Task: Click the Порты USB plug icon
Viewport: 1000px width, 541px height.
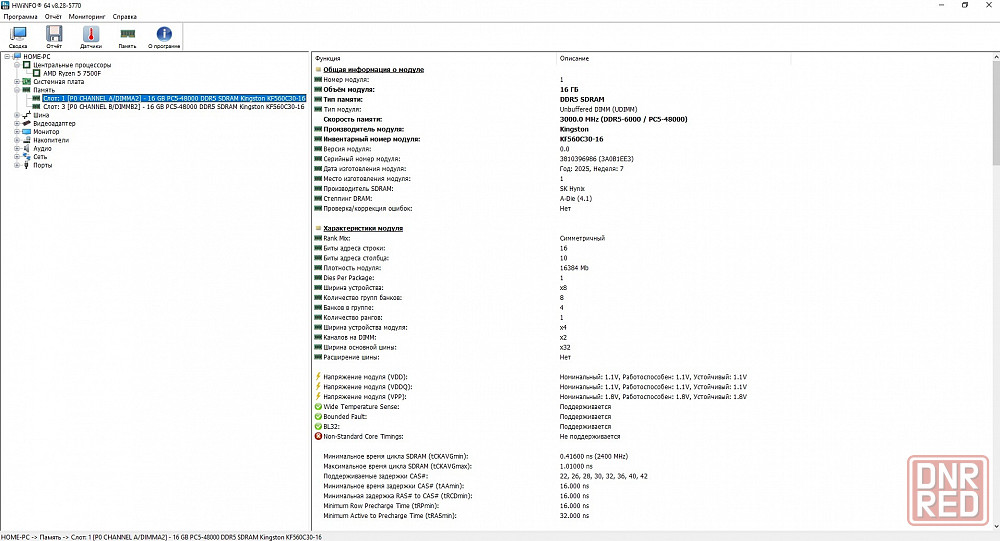Action: tap(27, 165)
